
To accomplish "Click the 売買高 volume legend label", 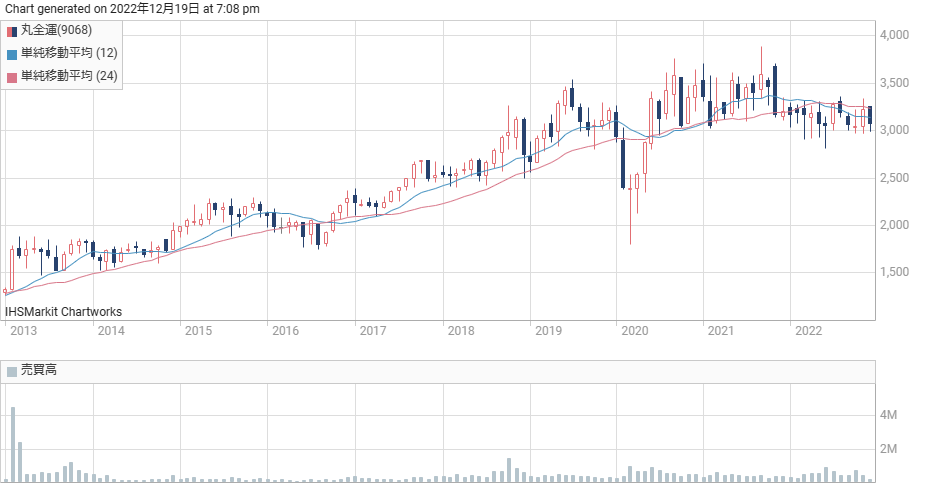I will pyautogui.click(x=39, y=370).
